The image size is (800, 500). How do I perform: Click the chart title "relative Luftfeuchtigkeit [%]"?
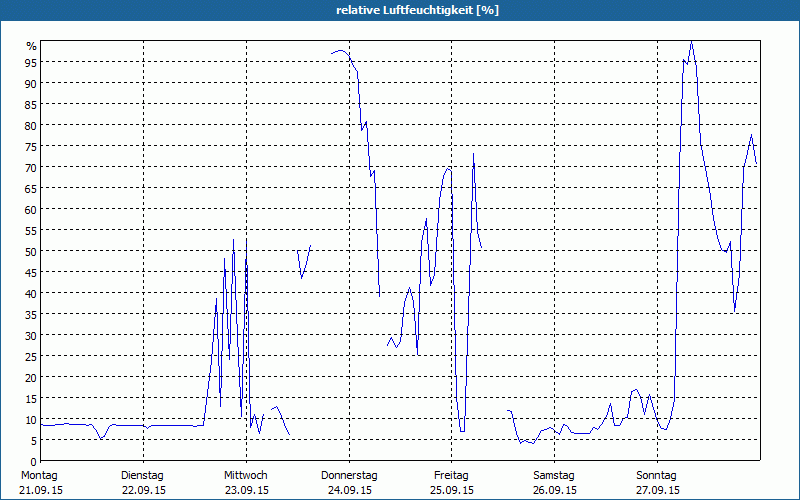(x=418, y=10)
